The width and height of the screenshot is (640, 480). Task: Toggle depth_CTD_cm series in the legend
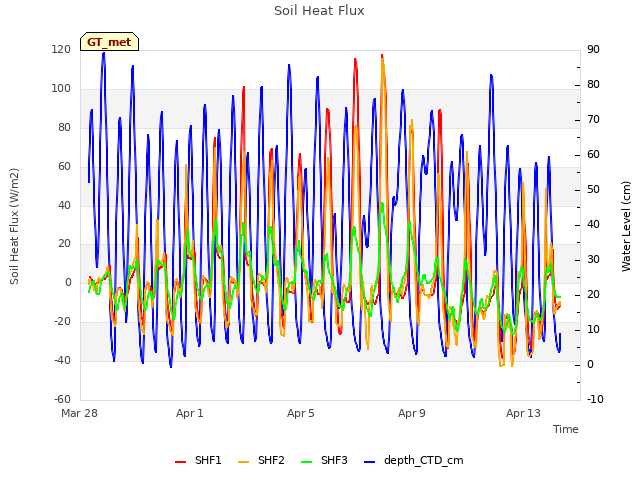coord(413,460)
